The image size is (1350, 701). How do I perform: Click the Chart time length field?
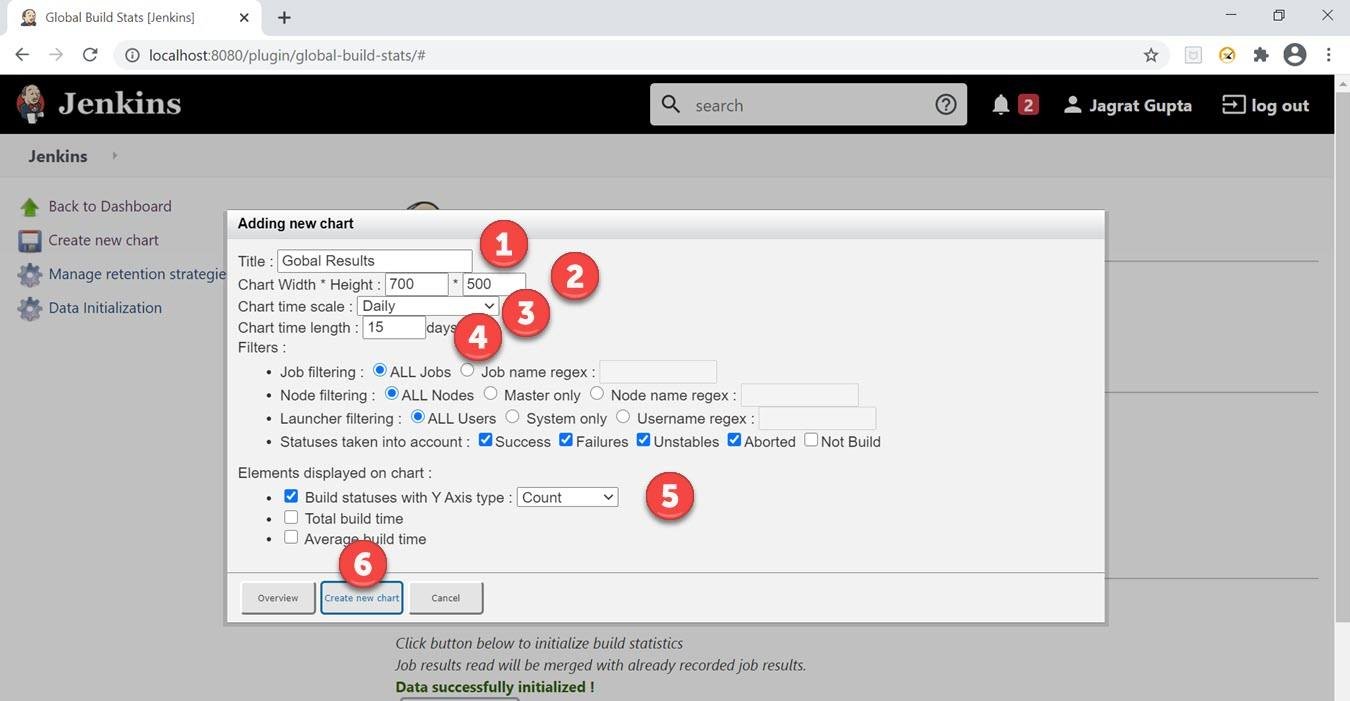(x=394, y=327)
